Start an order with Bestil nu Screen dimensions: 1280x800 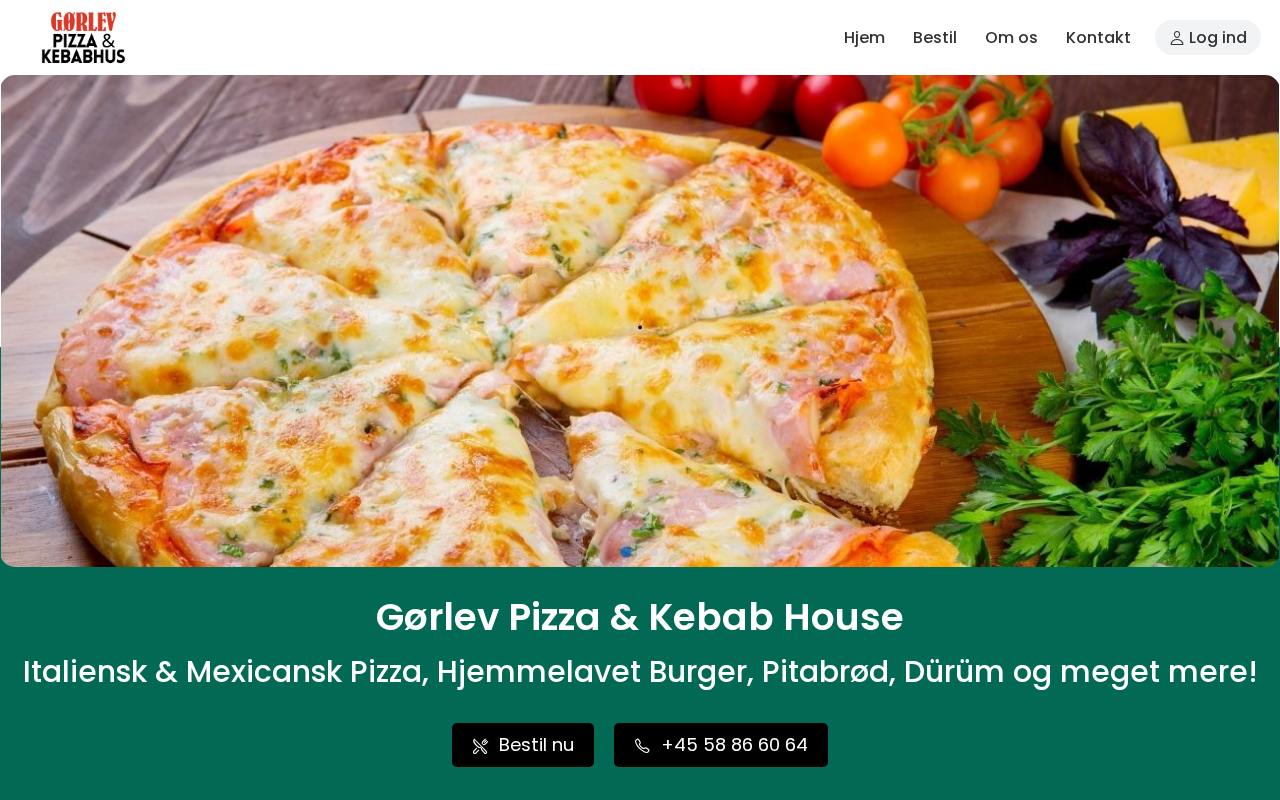pyautogui.click(x=523, y=745)
